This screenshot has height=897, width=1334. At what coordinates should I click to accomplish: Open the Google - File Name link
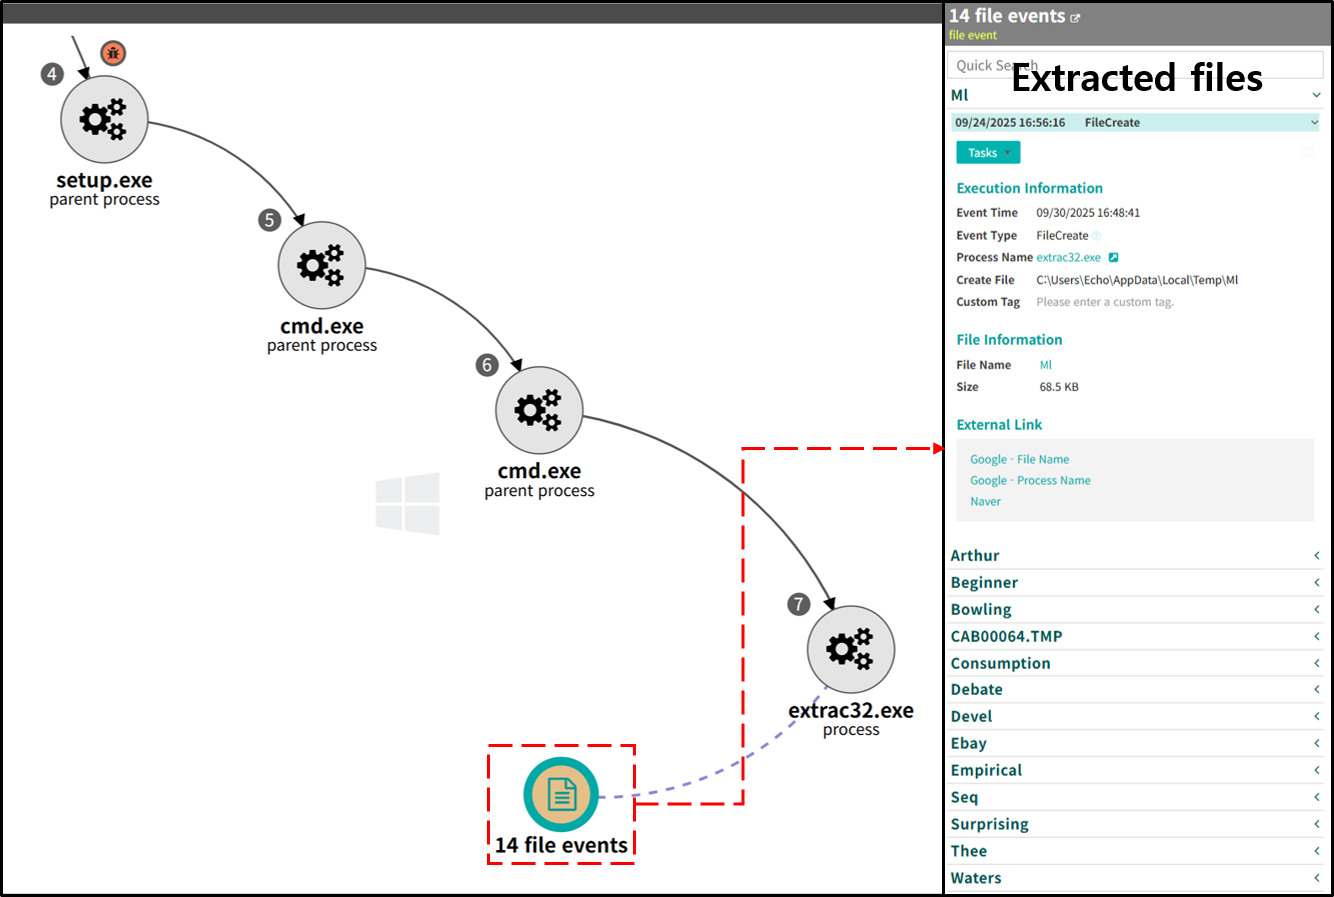[x=1019, y=460]
